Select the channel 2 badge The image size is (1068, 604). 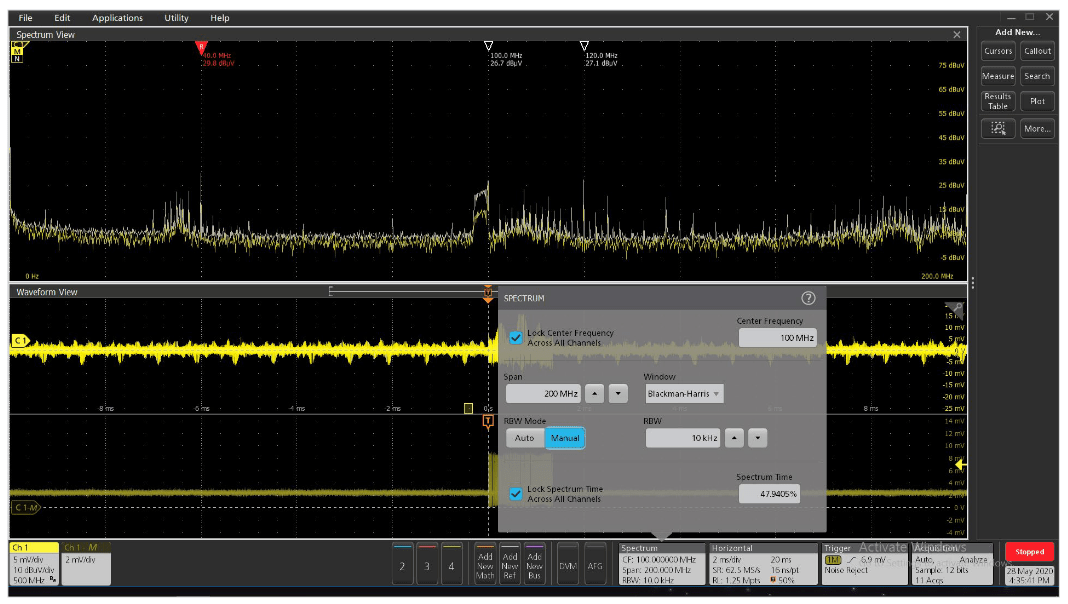(402, 565)
